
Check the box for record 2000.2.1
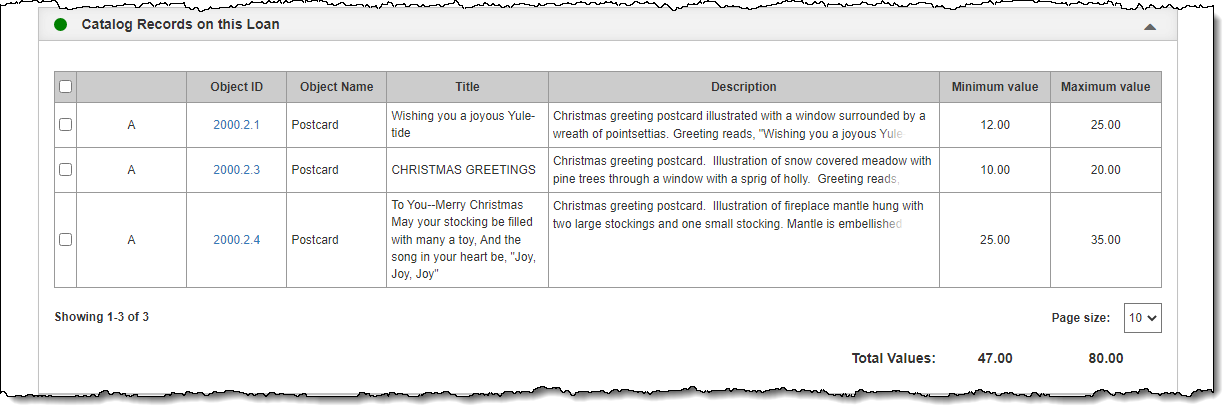tap(66, 125)
